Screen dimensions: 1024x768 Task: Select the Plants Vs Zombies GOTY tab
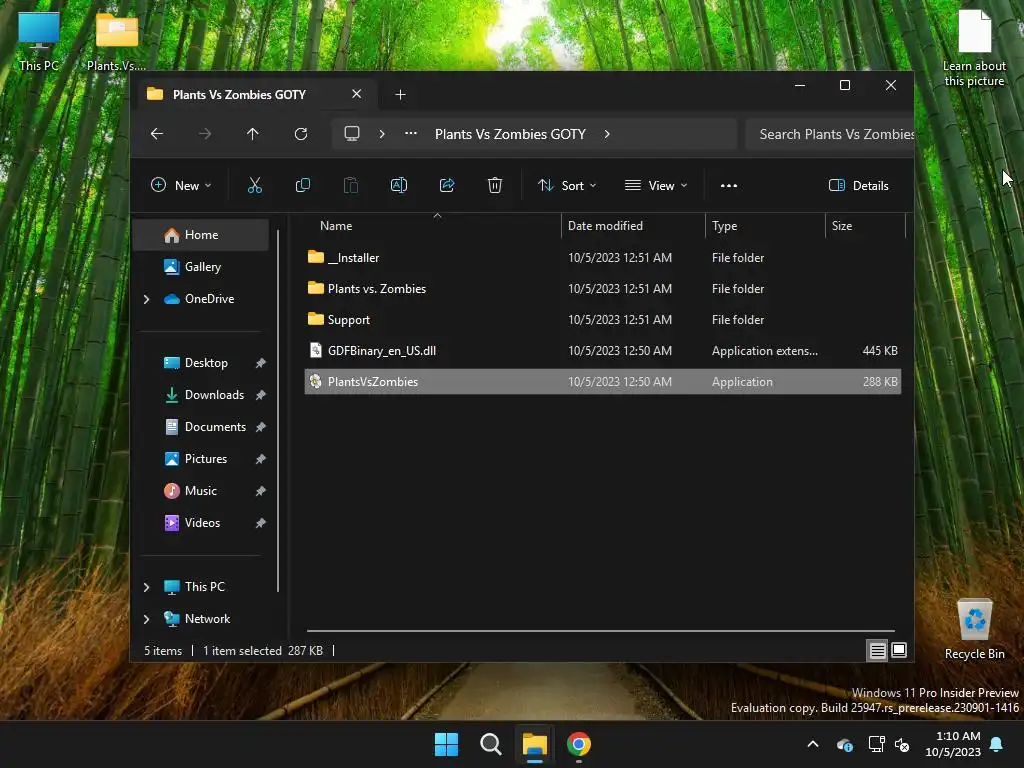(x=253, y=94)
